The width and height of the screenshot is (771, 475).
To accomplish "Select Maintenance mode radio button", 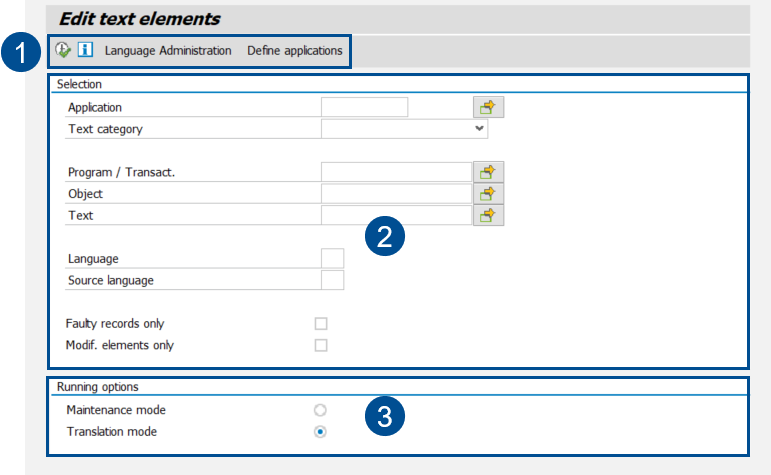I will click(320, 410).
